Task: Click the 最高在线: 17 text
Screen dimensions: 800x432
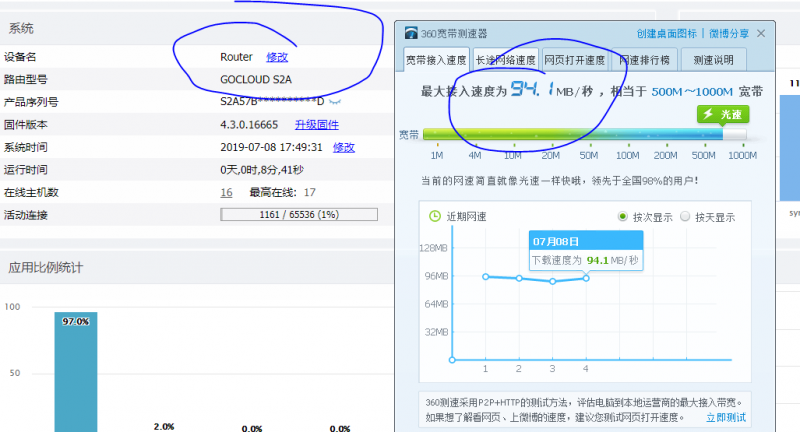Action: pos(282,192)
